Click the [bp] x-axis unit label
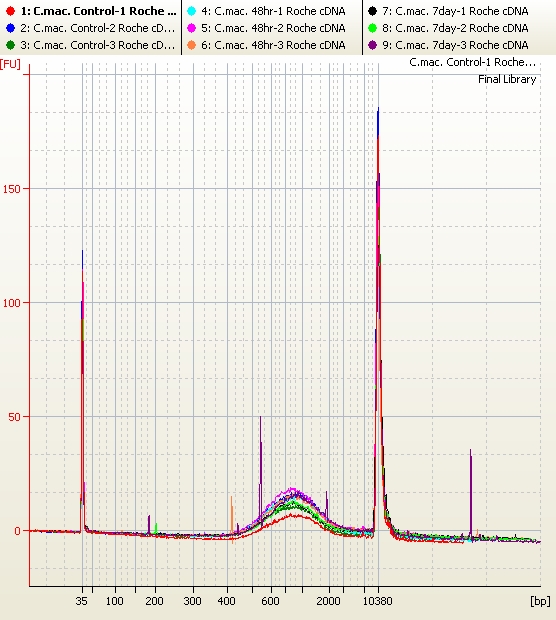Screen dimensions: 556x620 tap(540, 601)
